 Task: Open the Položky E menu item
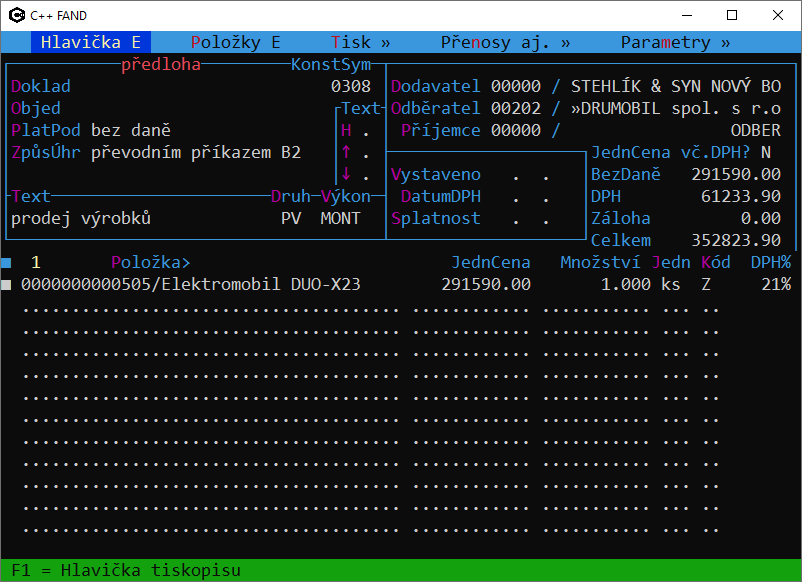pyautogui.click(x=235, y=42)
